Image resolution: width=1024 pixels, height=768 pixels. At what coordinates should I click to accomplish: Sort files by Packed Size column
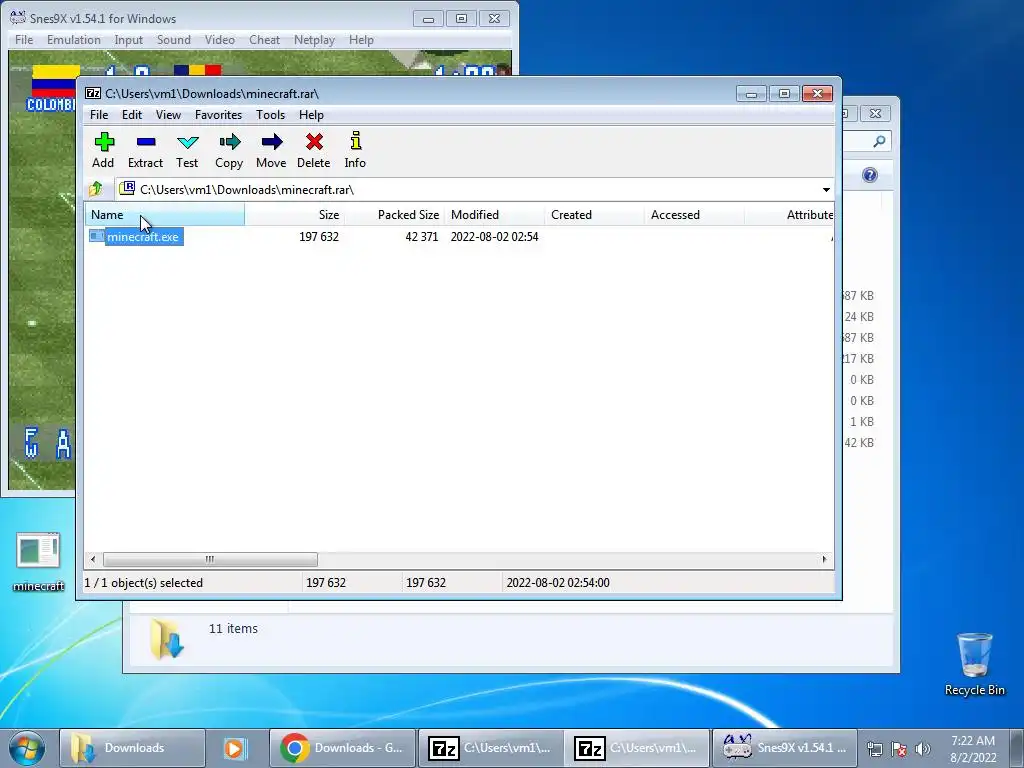tap(394, 215)
